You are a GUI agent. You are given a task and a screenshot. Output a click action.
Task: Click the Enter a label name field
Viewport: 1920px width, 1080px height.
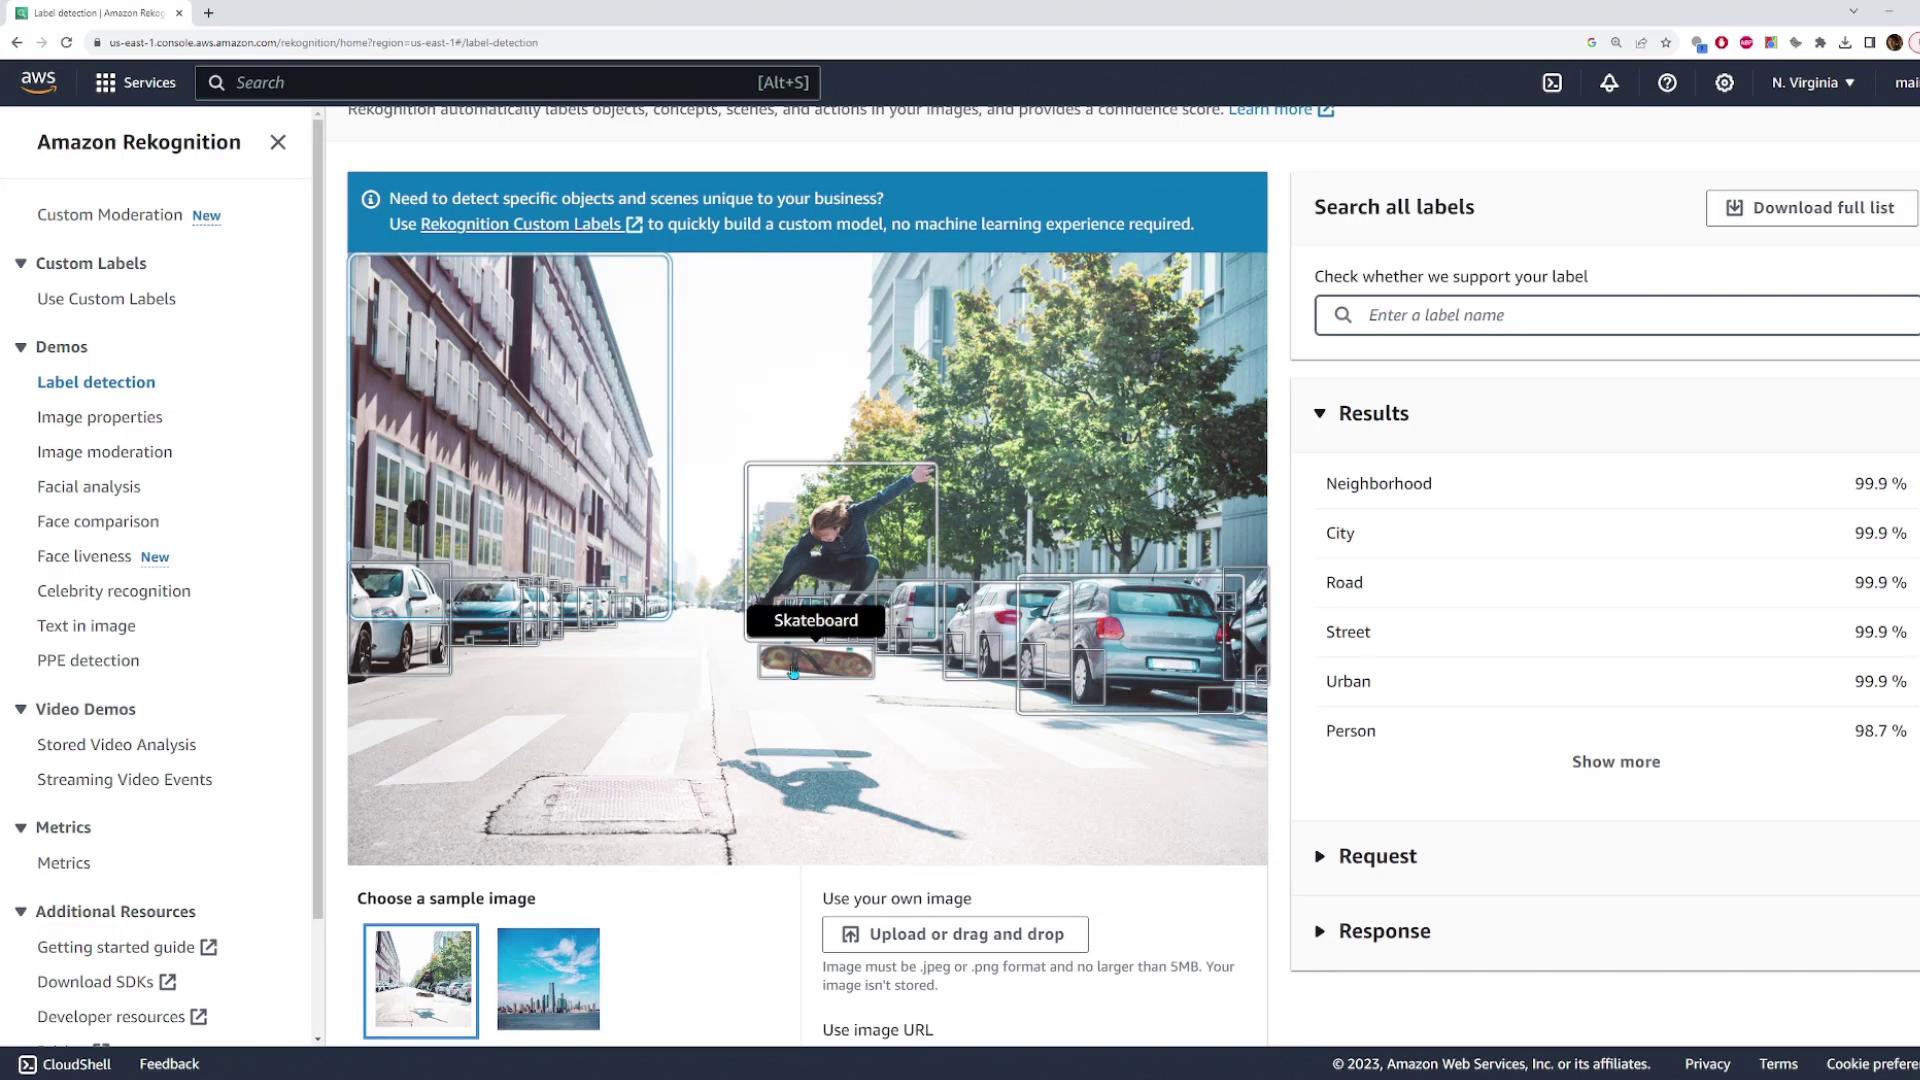[x=1630, y=315]
